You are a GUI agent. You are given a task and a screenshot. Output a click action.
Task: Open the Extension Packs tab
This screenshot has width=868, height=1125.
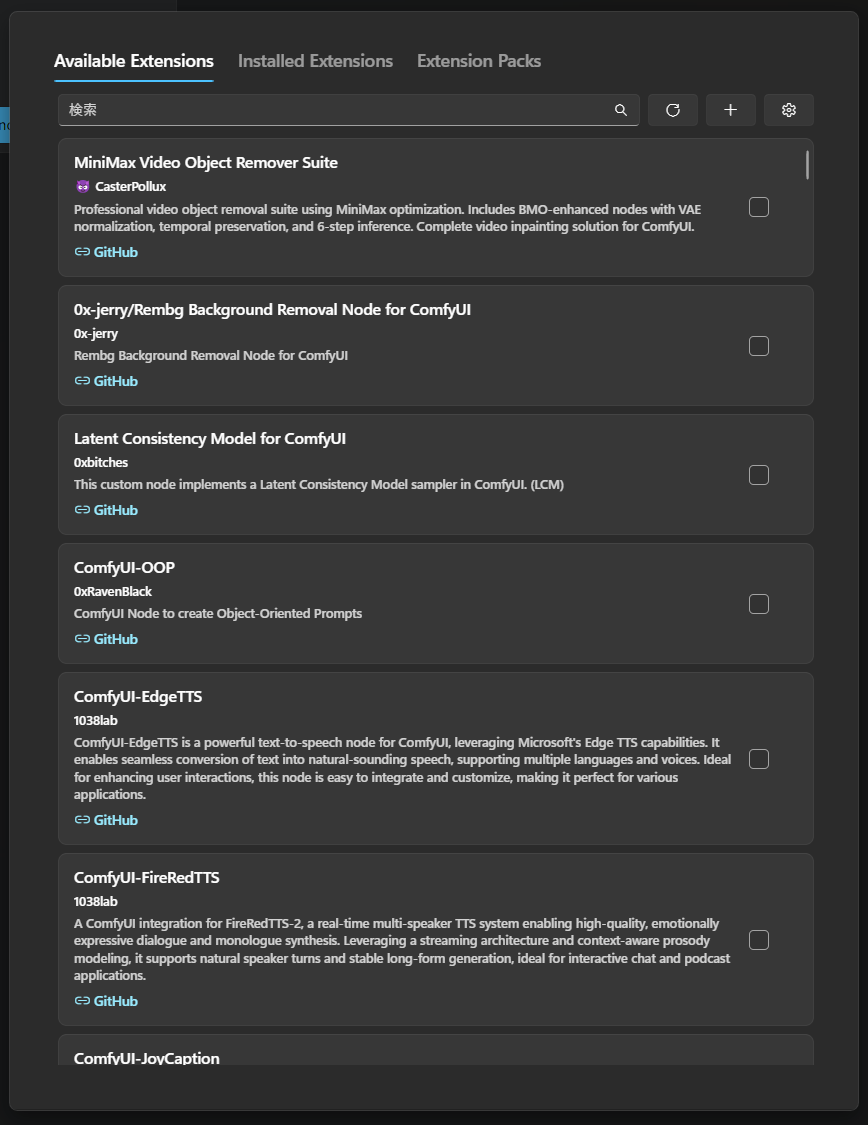[x=479, y=61]
